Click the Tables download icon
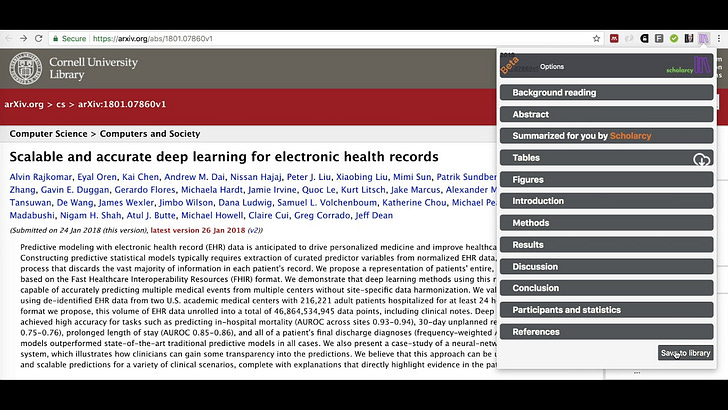Viewport: 728px width, 410px height. point(701,159)
